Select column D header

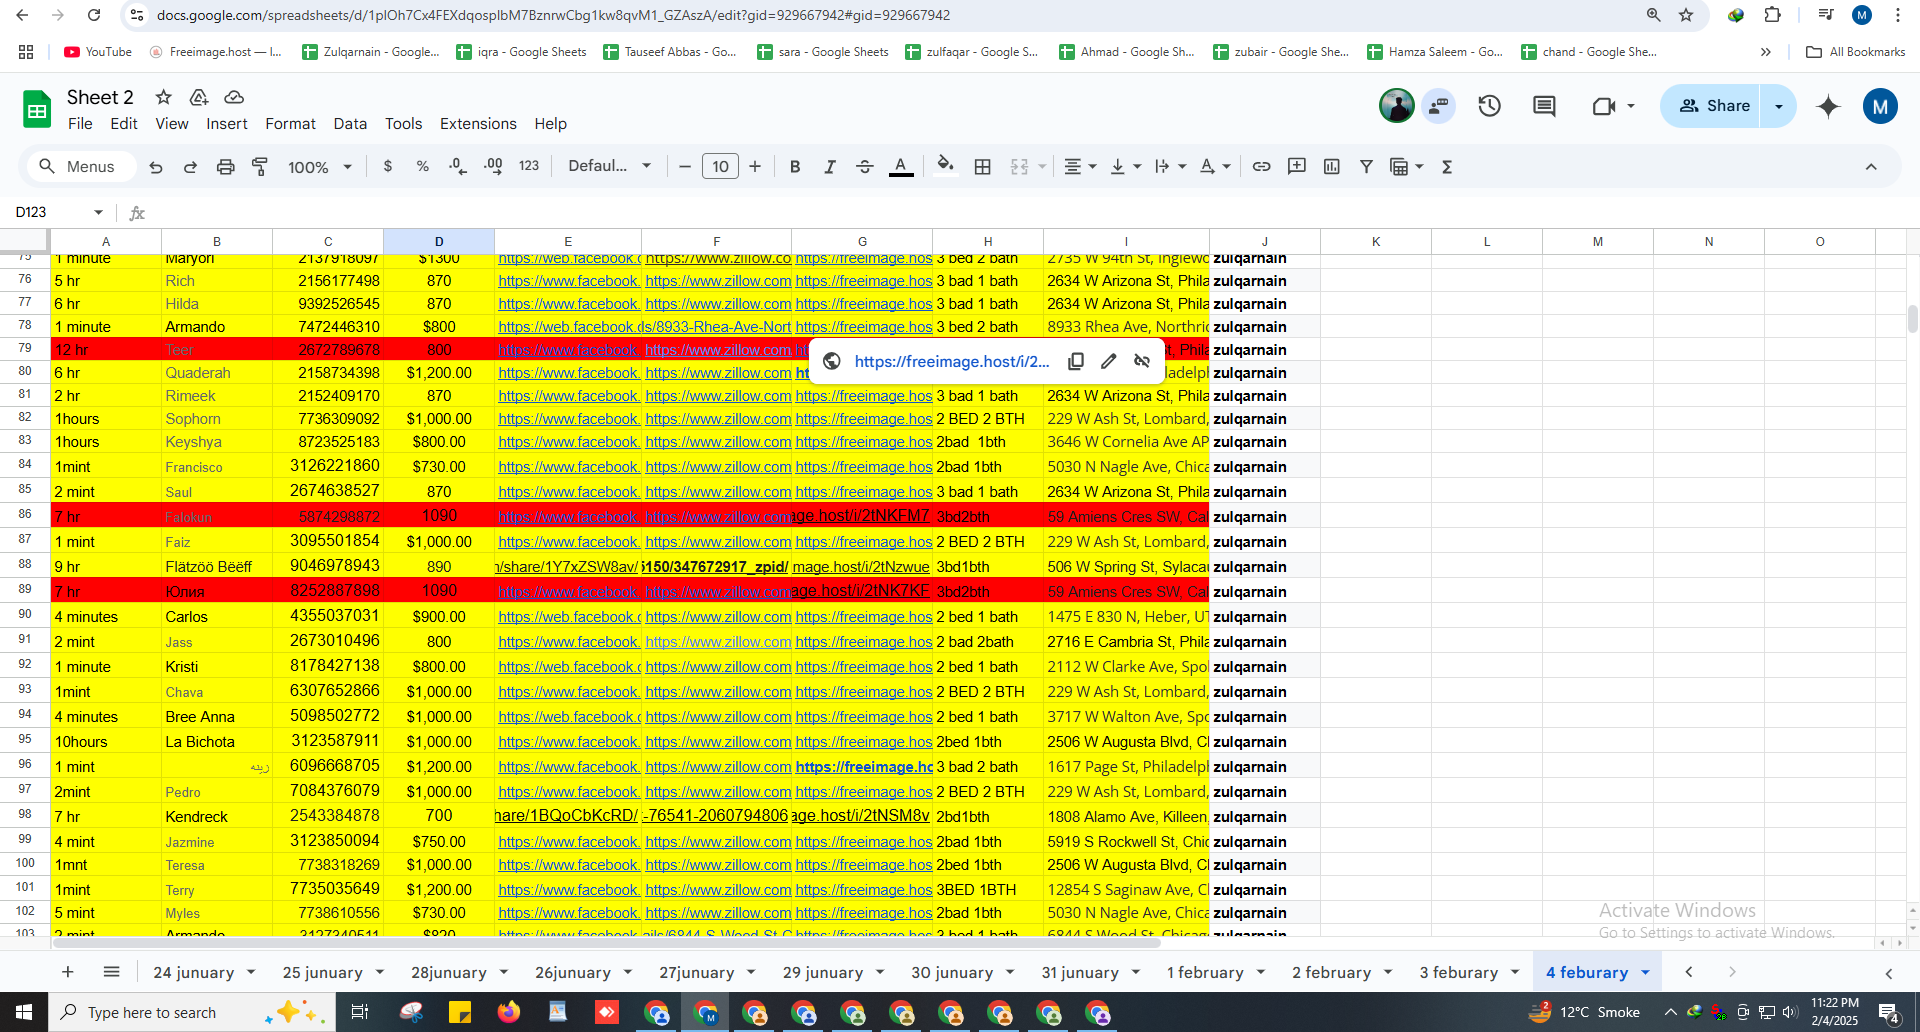(438, 241)
